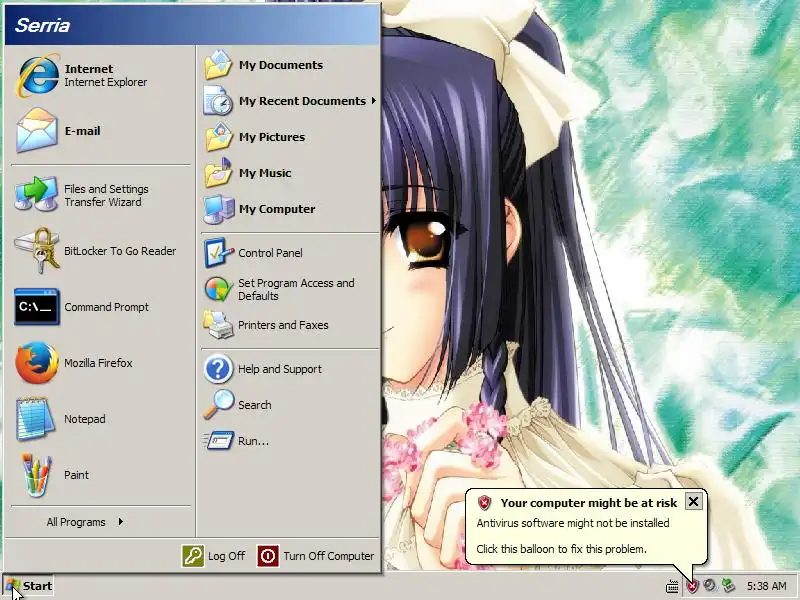Open Printers and Faxes icon
This screenshot has width=800, height=600.
[x=218, y=325]
